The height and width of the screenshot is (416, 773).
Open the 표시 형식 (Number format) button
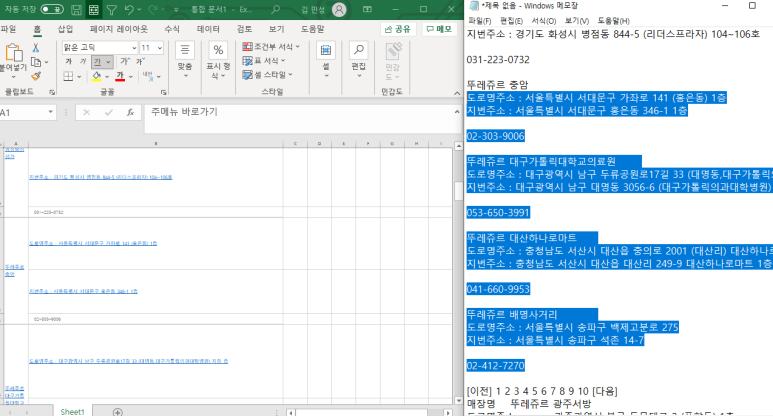pyautogui.click(x=218, y=60)
